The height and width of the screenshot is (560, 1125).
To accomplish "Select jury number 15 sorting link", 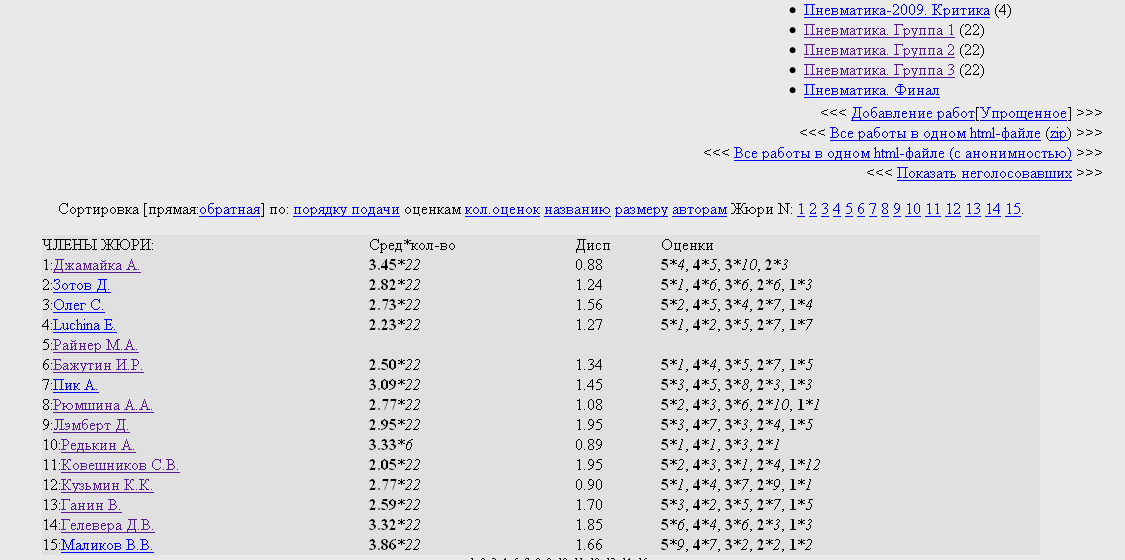I will (x=1013, y=209).
